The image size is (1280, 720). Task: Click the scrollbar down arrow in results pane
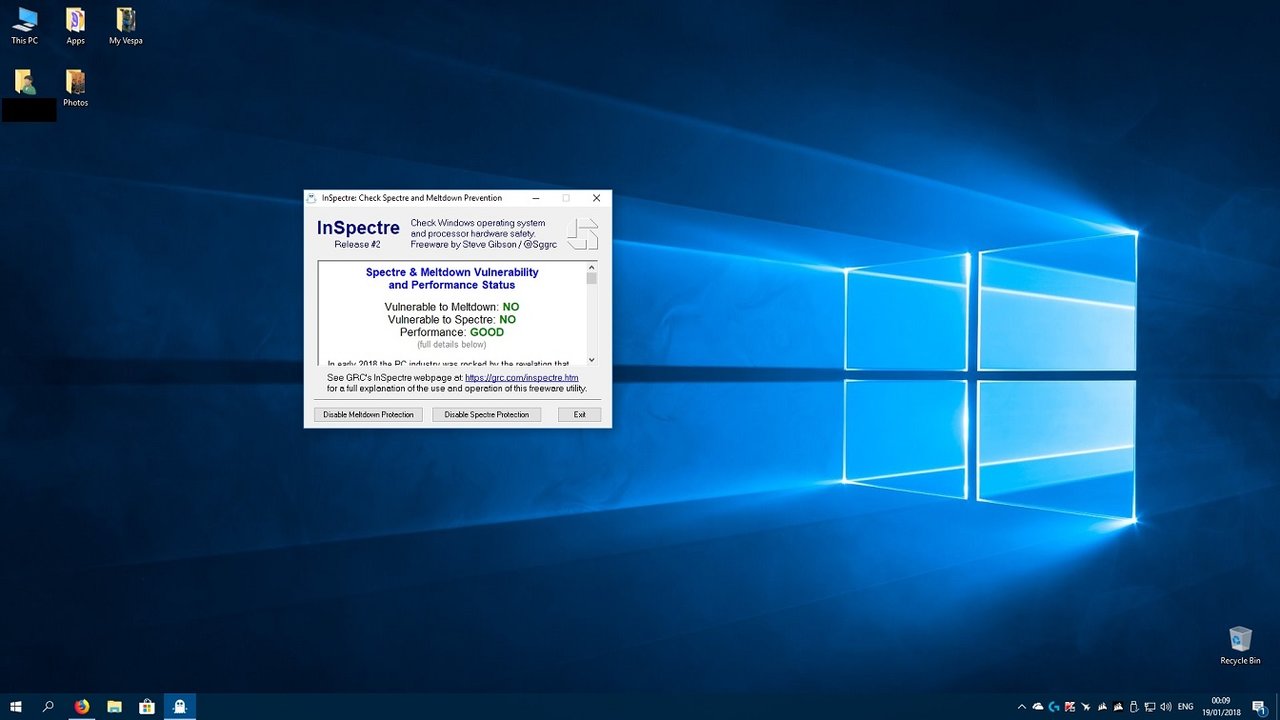[x=591, y=360]
